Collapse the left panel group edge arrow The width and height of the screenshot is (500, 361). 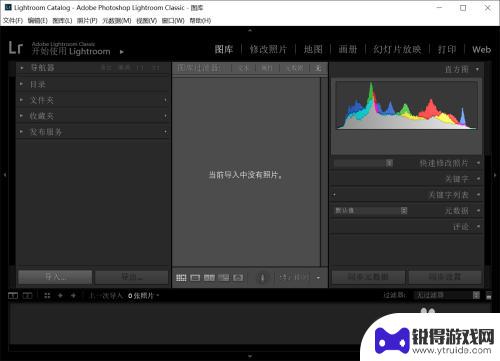tap(5, 175)
